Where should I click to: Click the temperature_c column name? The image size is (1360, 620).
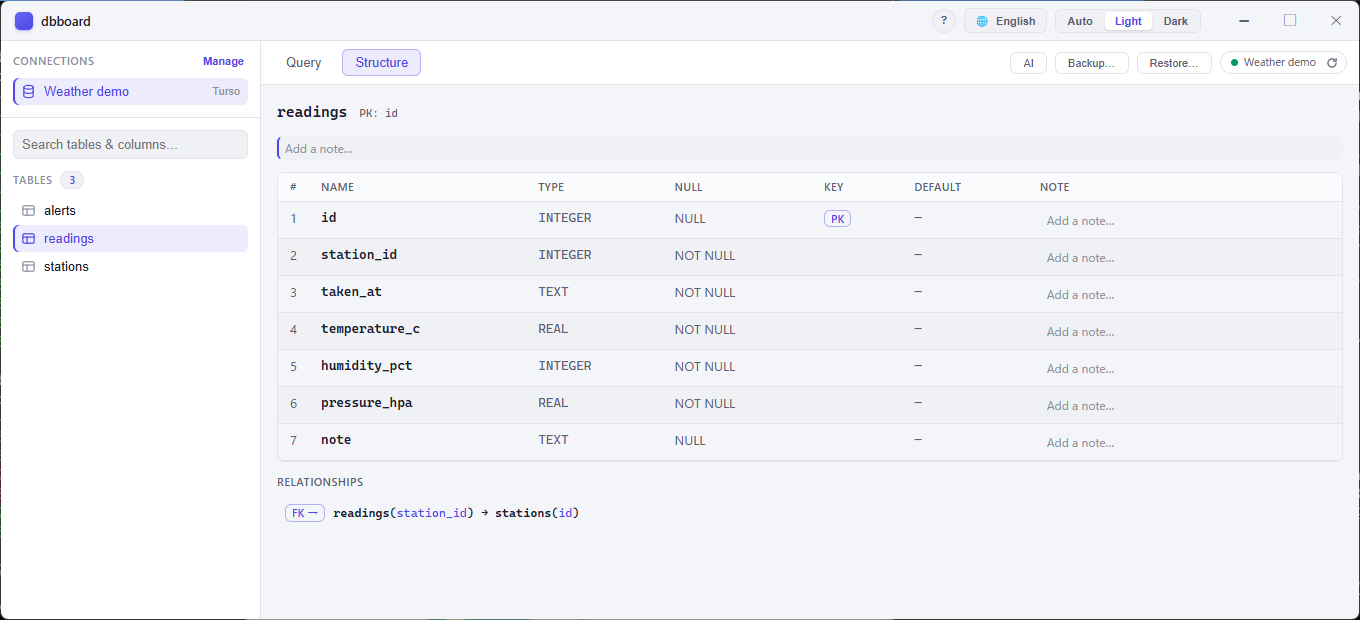click(370, 329)
